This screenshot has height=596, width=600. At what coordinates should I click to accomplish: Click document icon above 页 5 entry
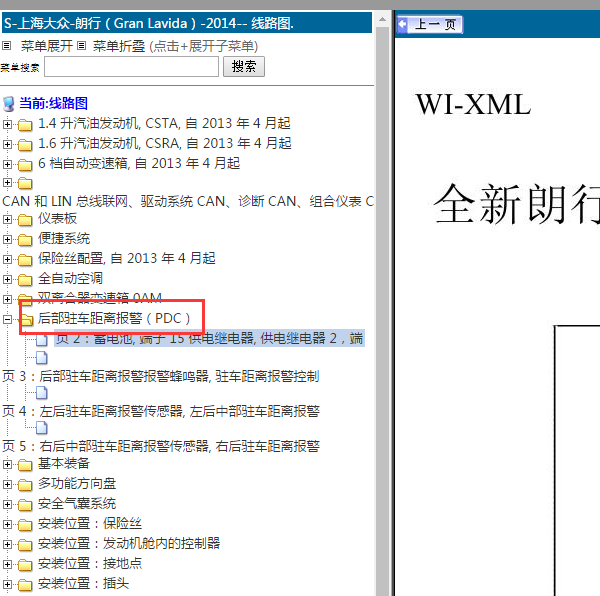tap(42, 428)
